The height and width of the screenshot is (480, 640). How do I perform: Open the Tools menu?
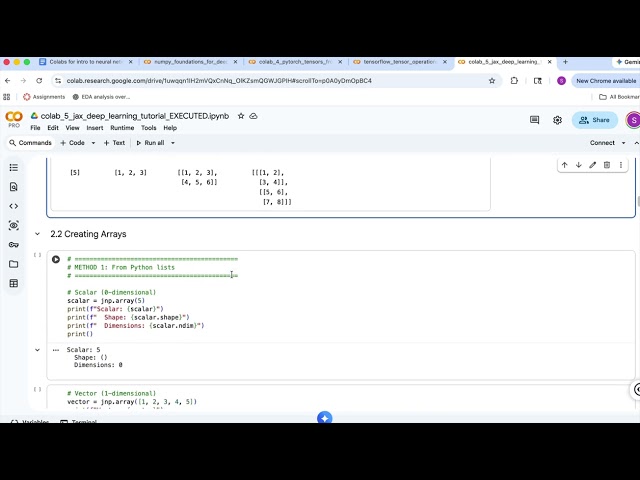pyautogui.click(x=149, y=128)
